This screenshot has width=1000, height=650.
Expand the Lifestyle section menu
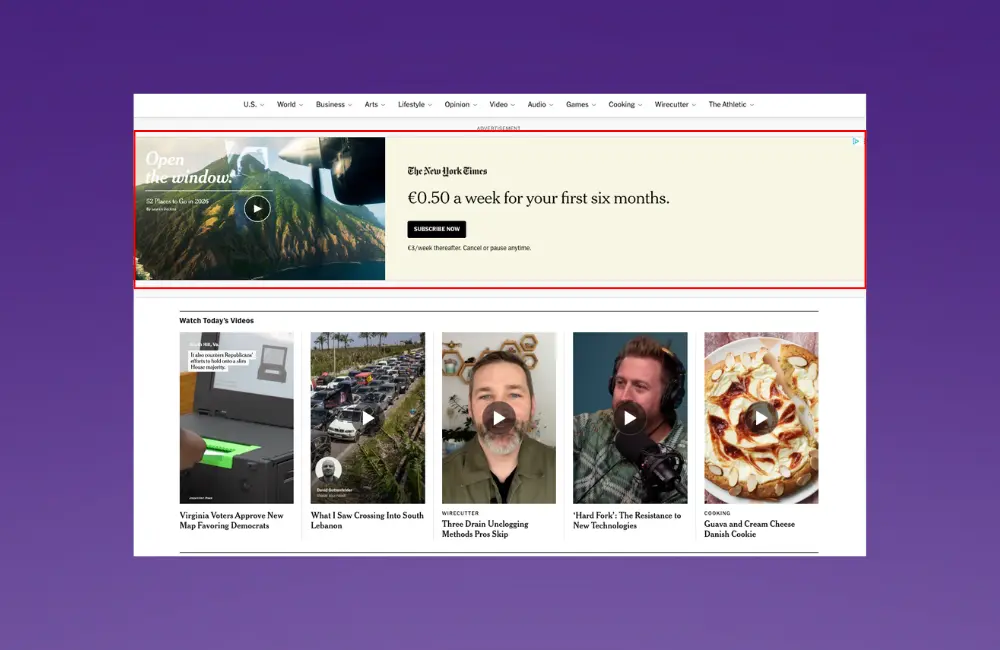413,104
